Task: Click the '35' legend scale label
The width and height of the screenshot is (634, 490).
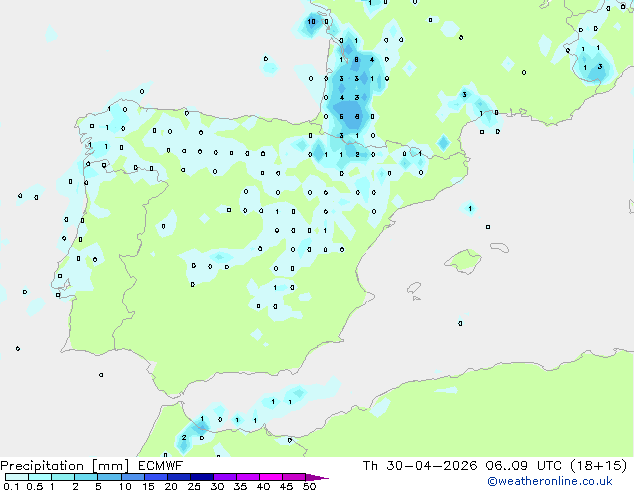Action: pos(240,486)
